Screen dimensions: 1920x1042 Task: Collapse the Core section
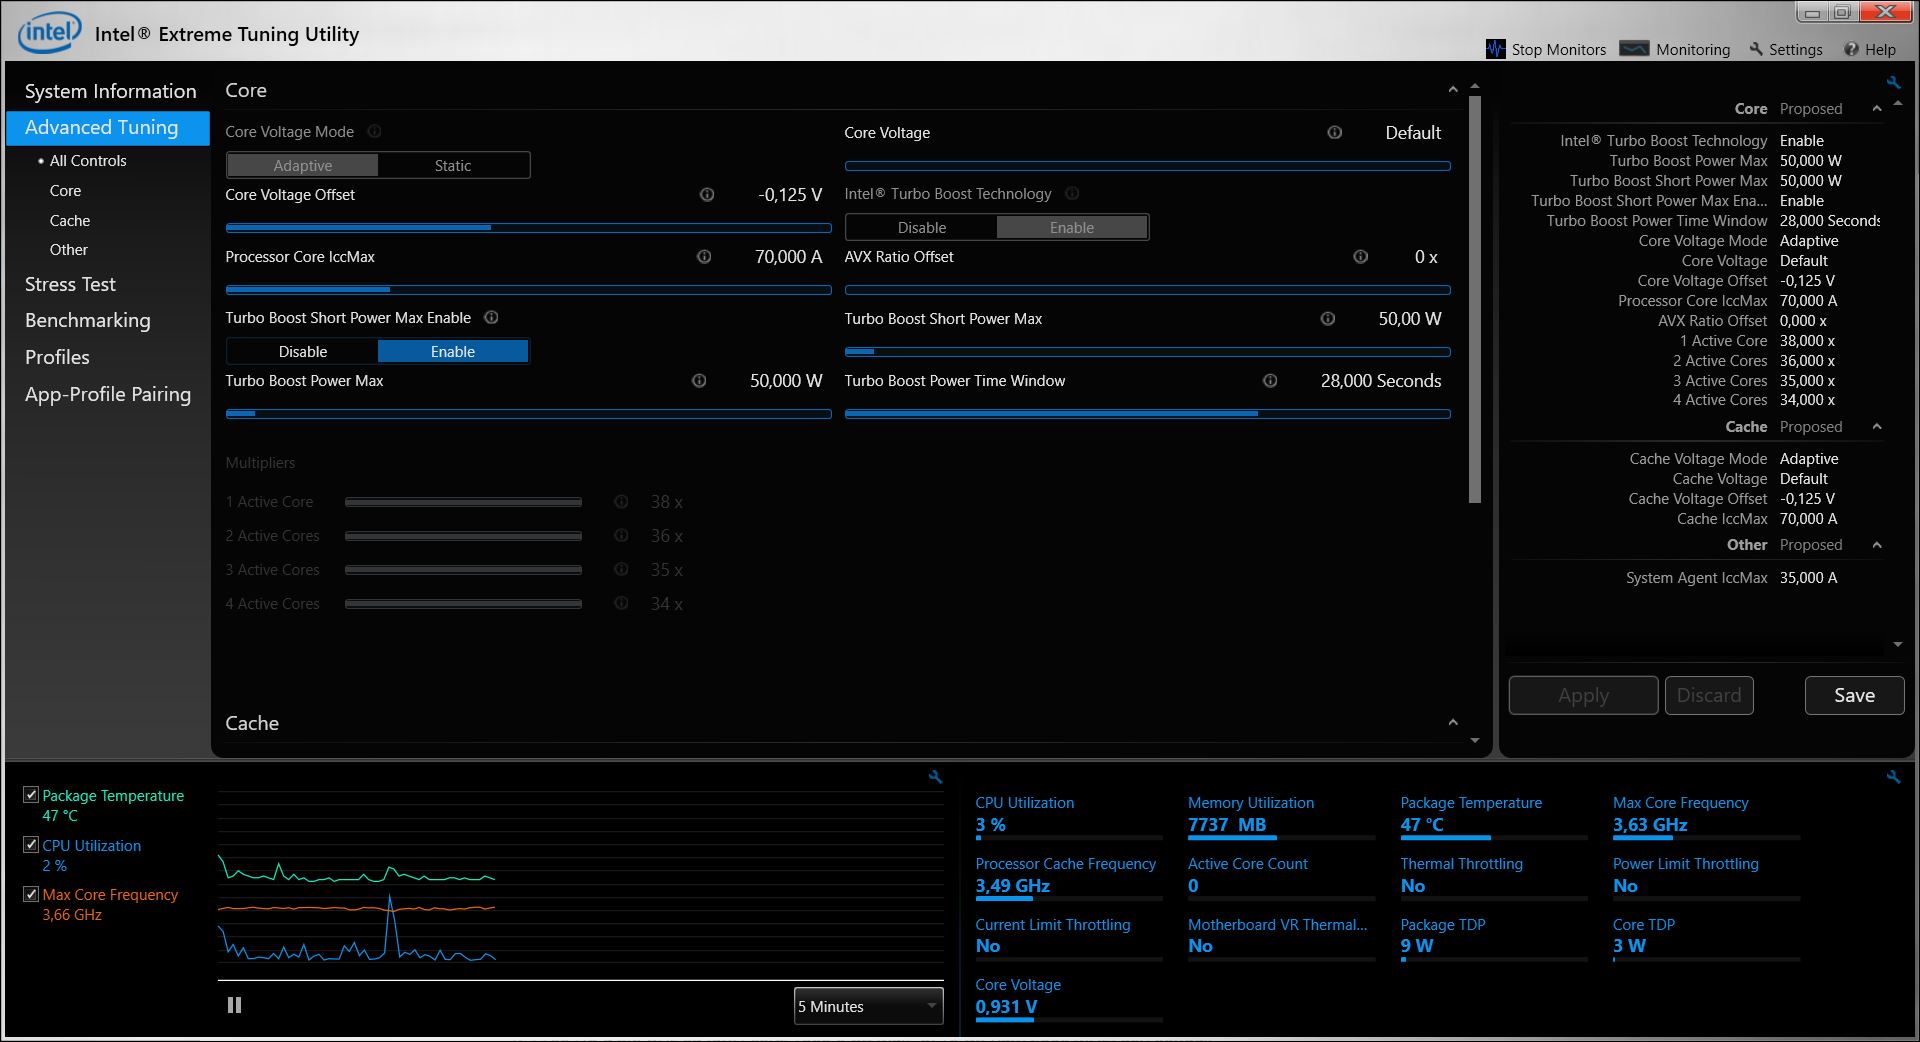[1453, 90]
